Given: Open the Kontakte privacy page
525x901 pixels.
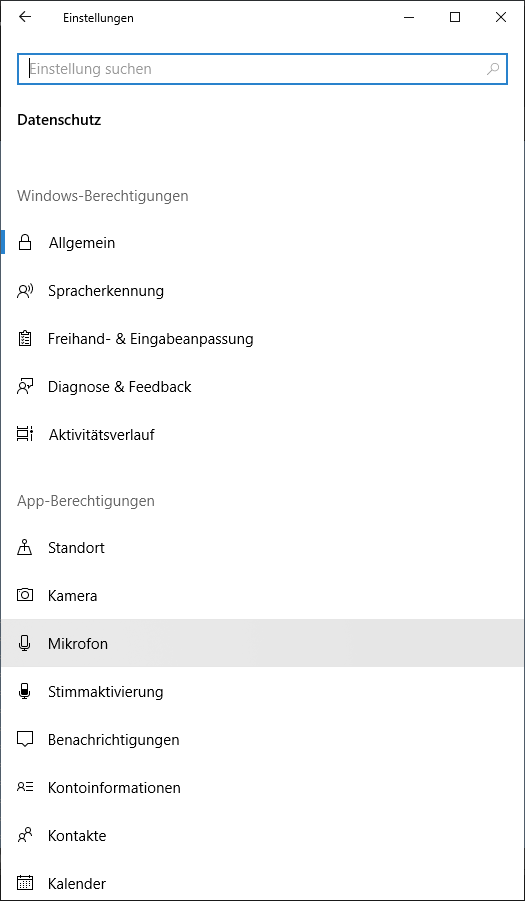Looking at the screenshot, I should click(262, 835).
